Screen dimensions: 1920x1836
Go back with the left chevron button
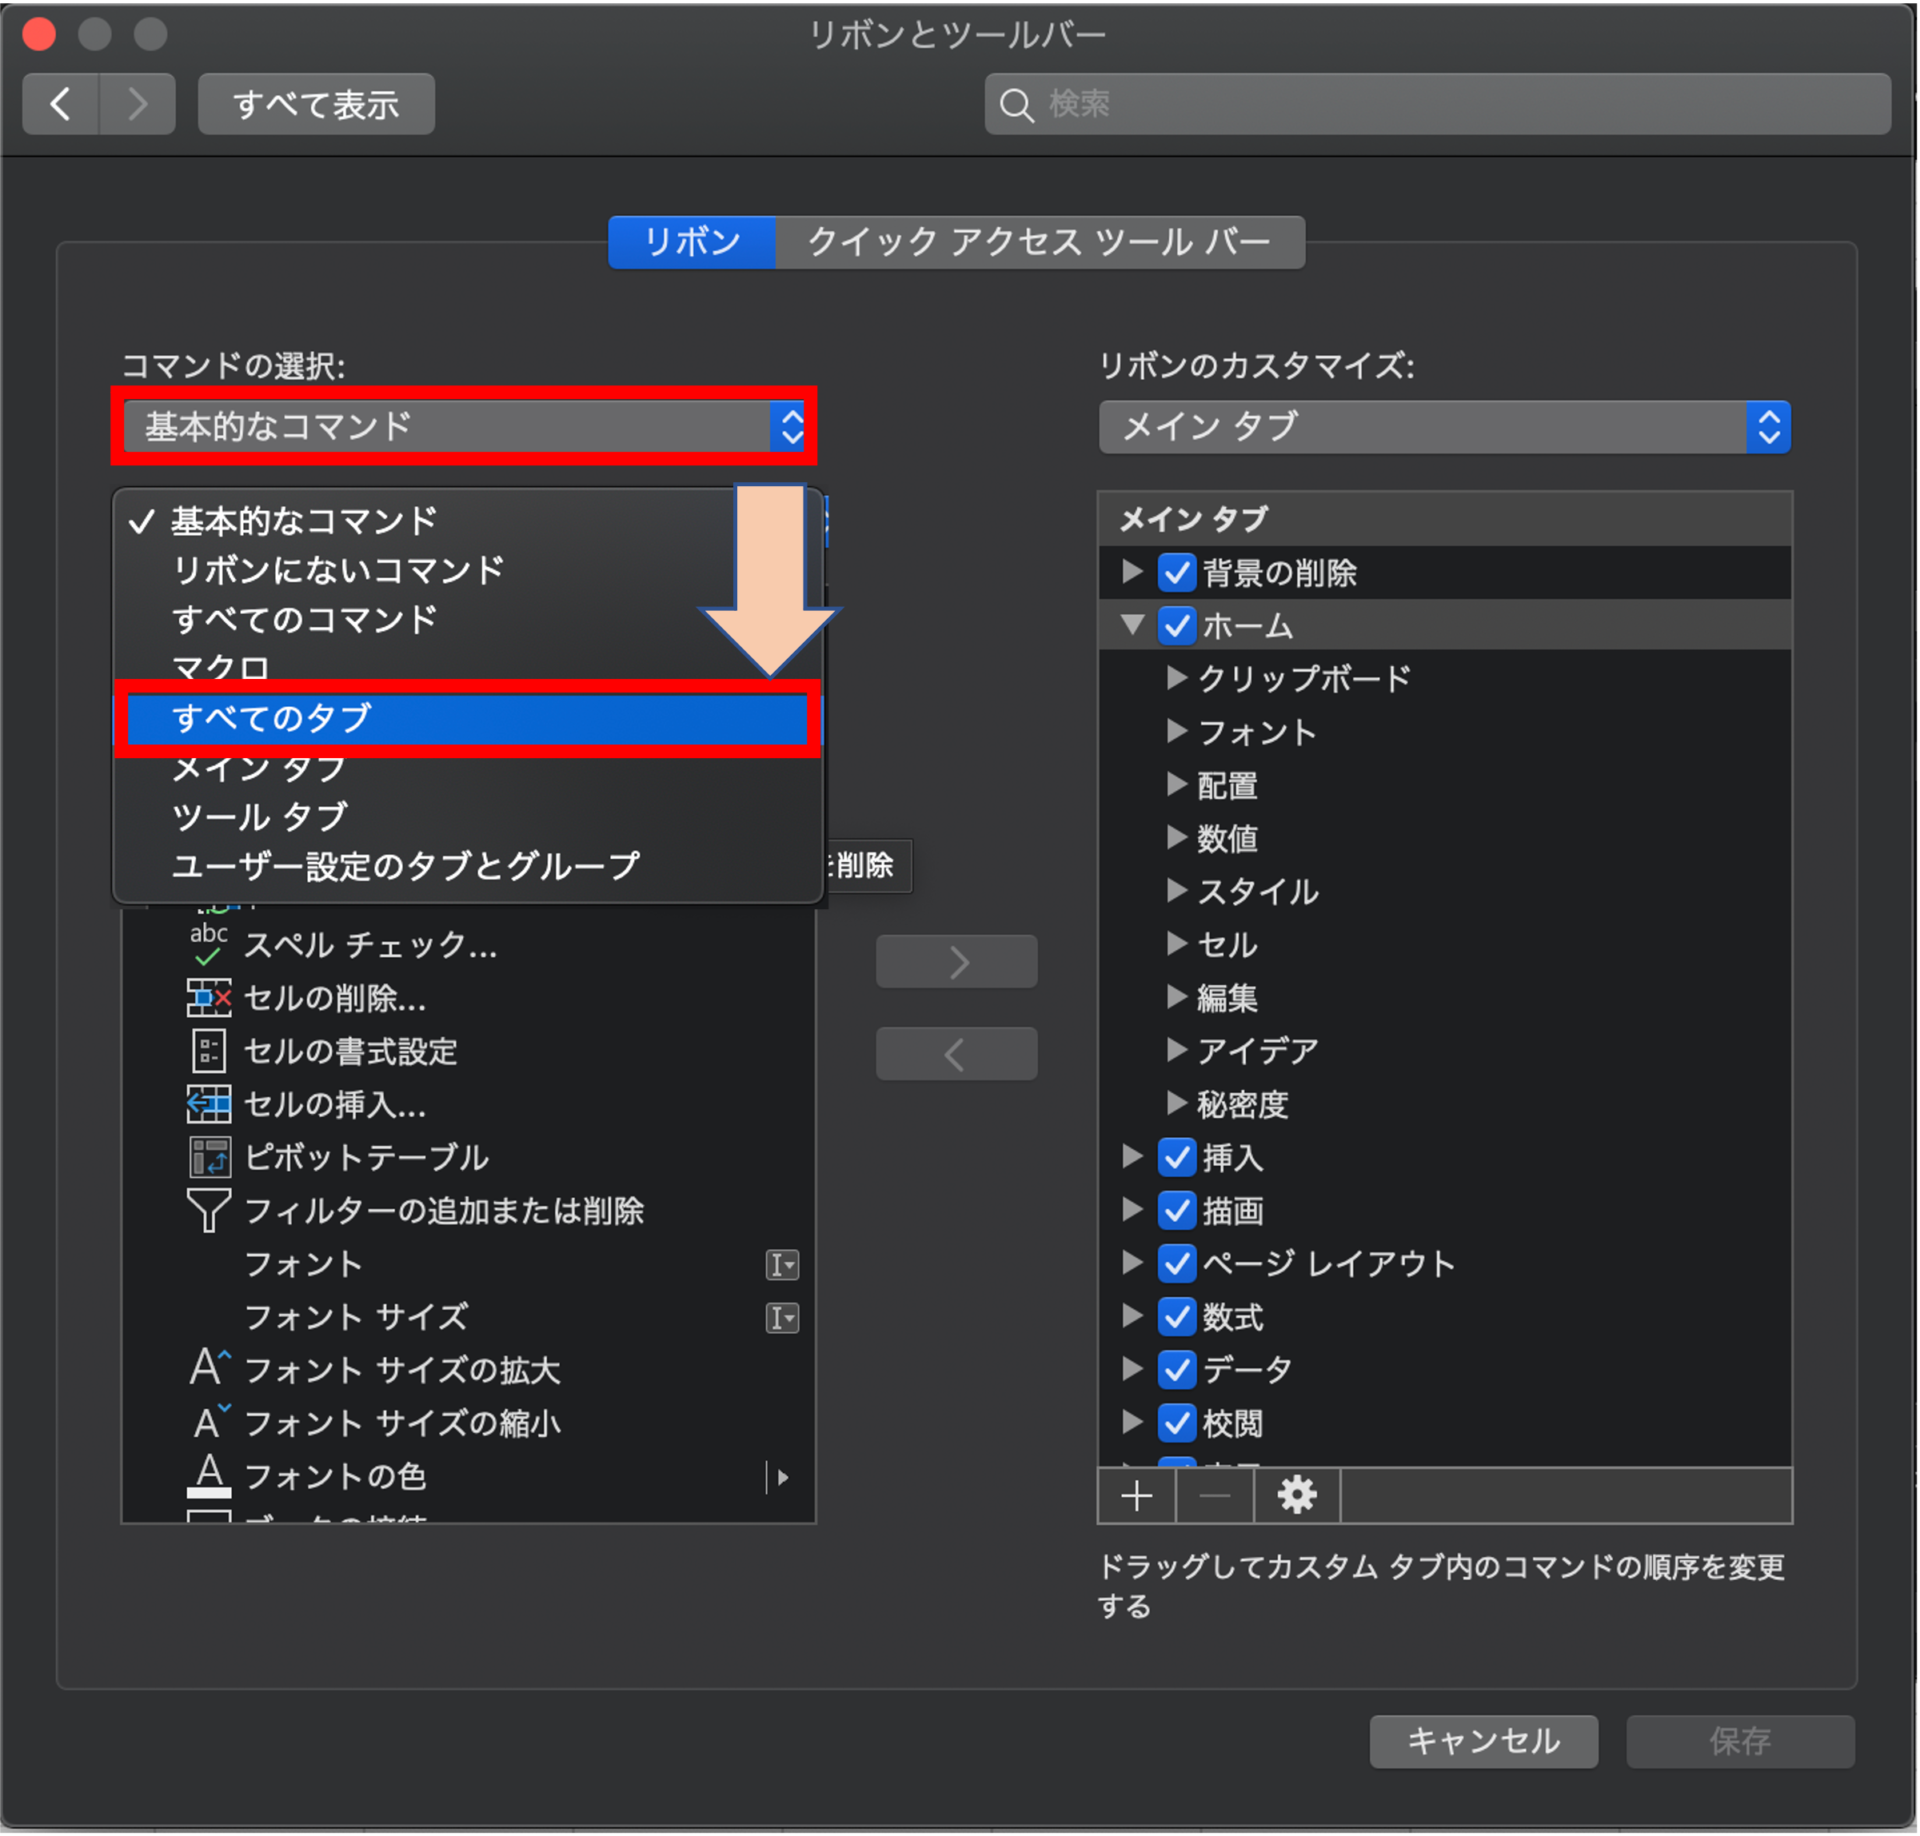60,104
